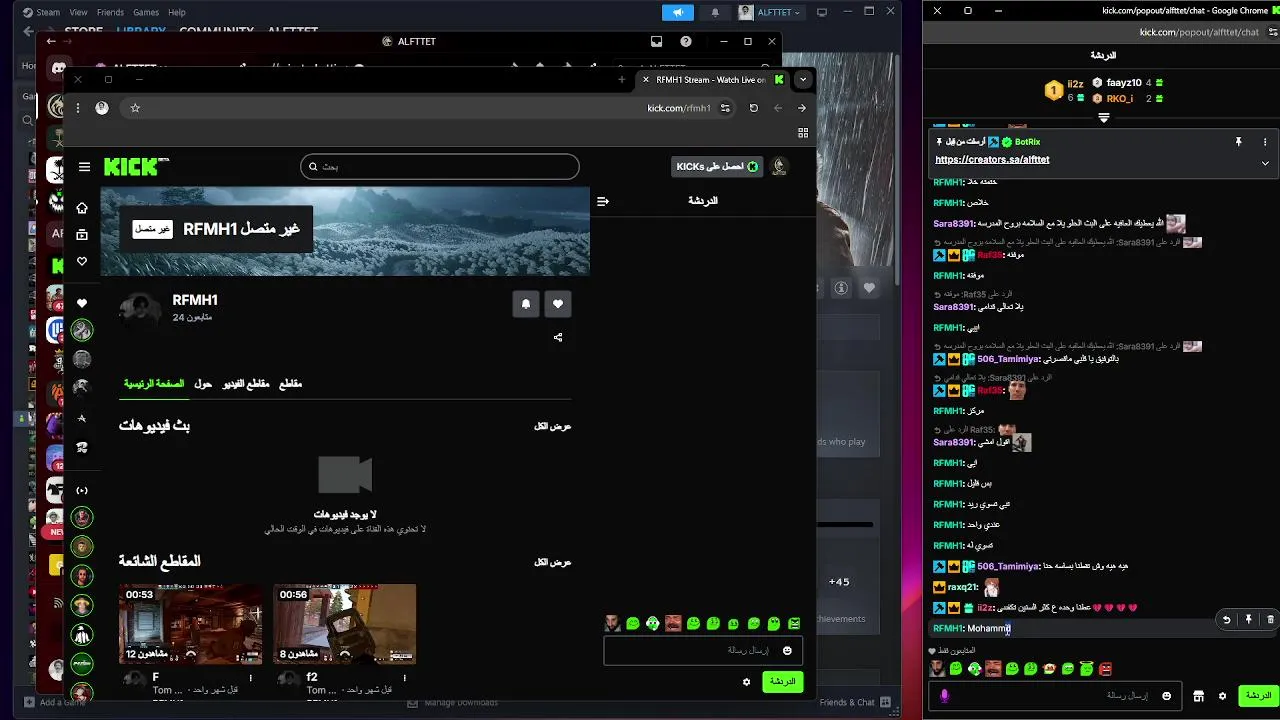
Task: Pin the RFMH1 Mohammd message
Action: tap(1248, 620)
